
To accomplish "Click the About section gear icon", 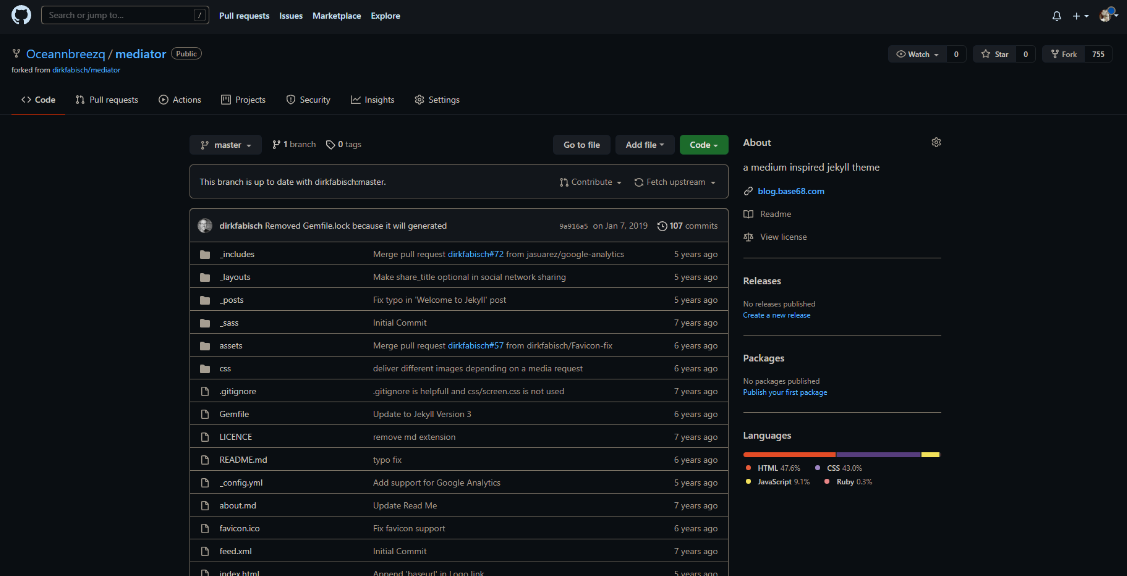I will 936,143.
